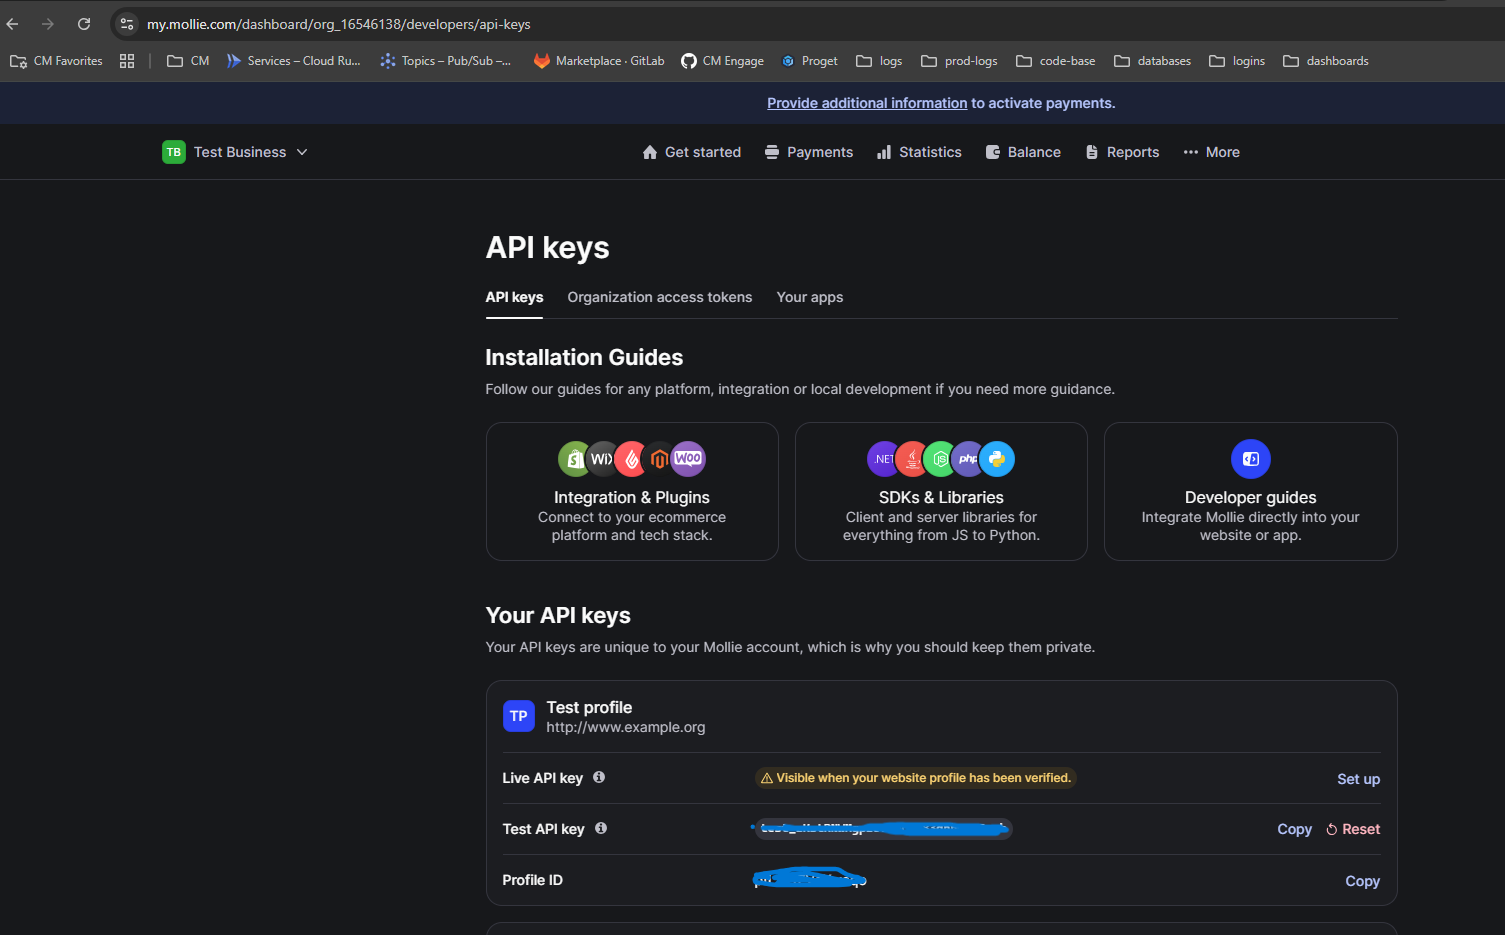Open the prod-logs bookmark folder
The height and width of the screenshot is (935, 1505).
[959, 61]
